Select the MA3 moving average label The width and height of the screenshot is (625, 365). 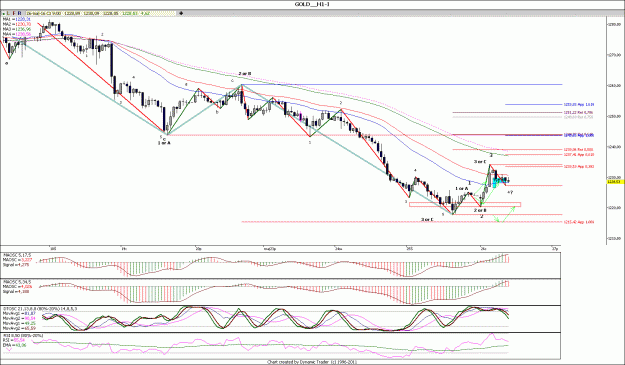[17, 29]
